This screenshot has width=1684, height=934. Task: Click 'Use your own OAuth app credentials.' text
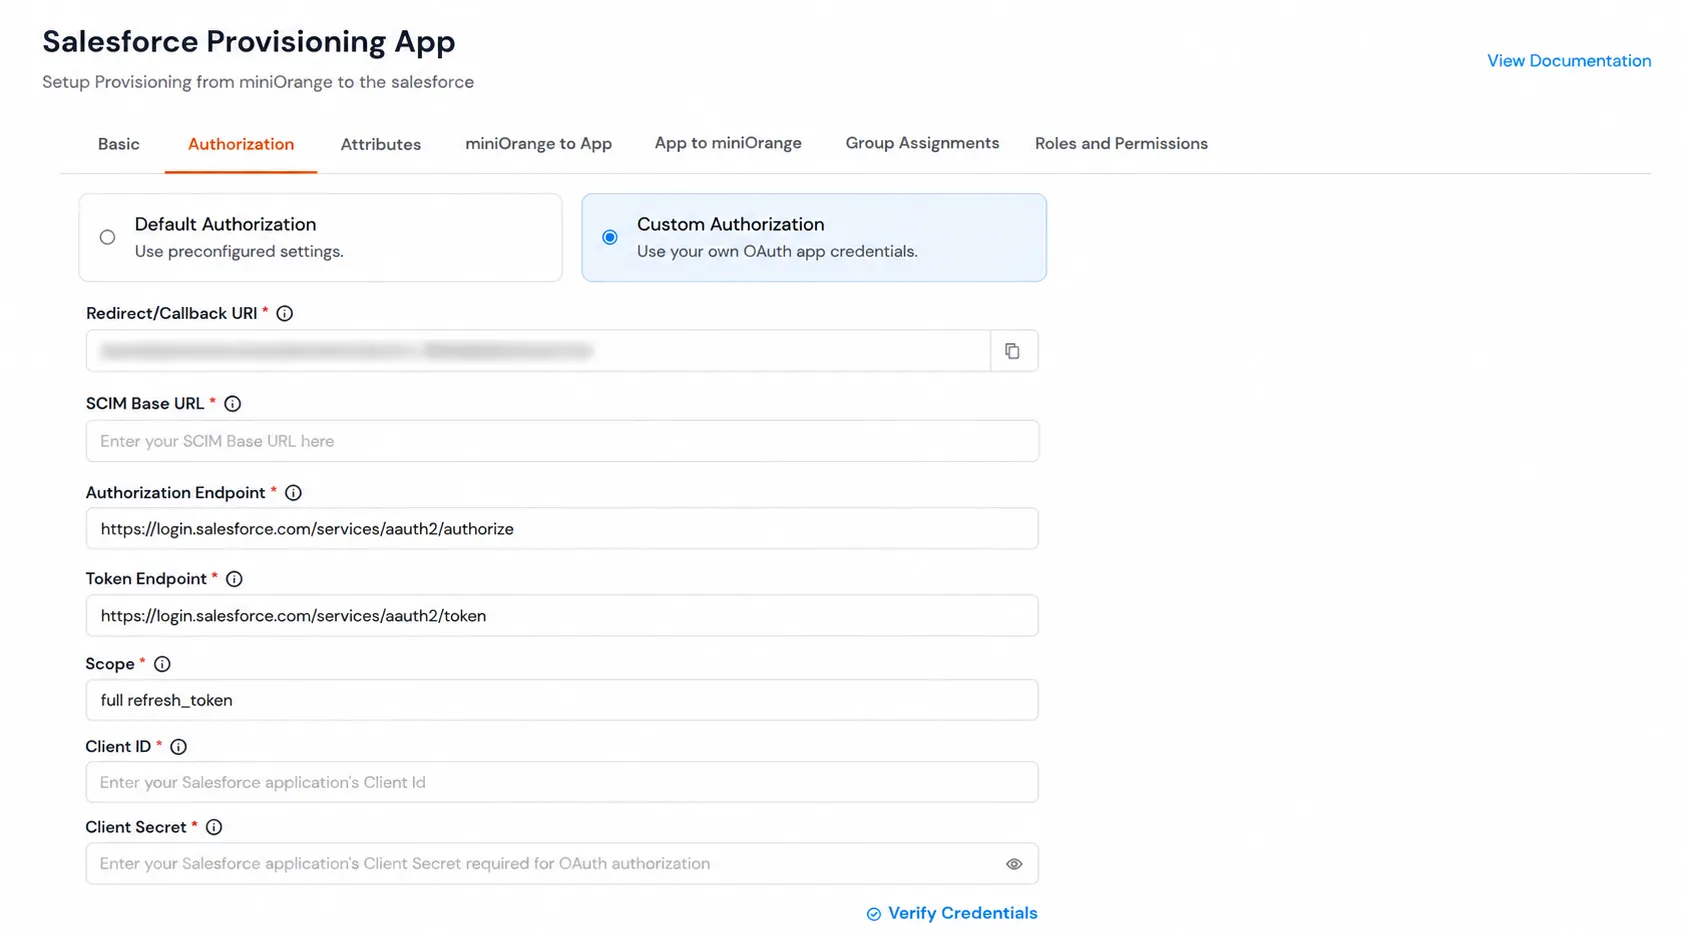tap(777, 251)
